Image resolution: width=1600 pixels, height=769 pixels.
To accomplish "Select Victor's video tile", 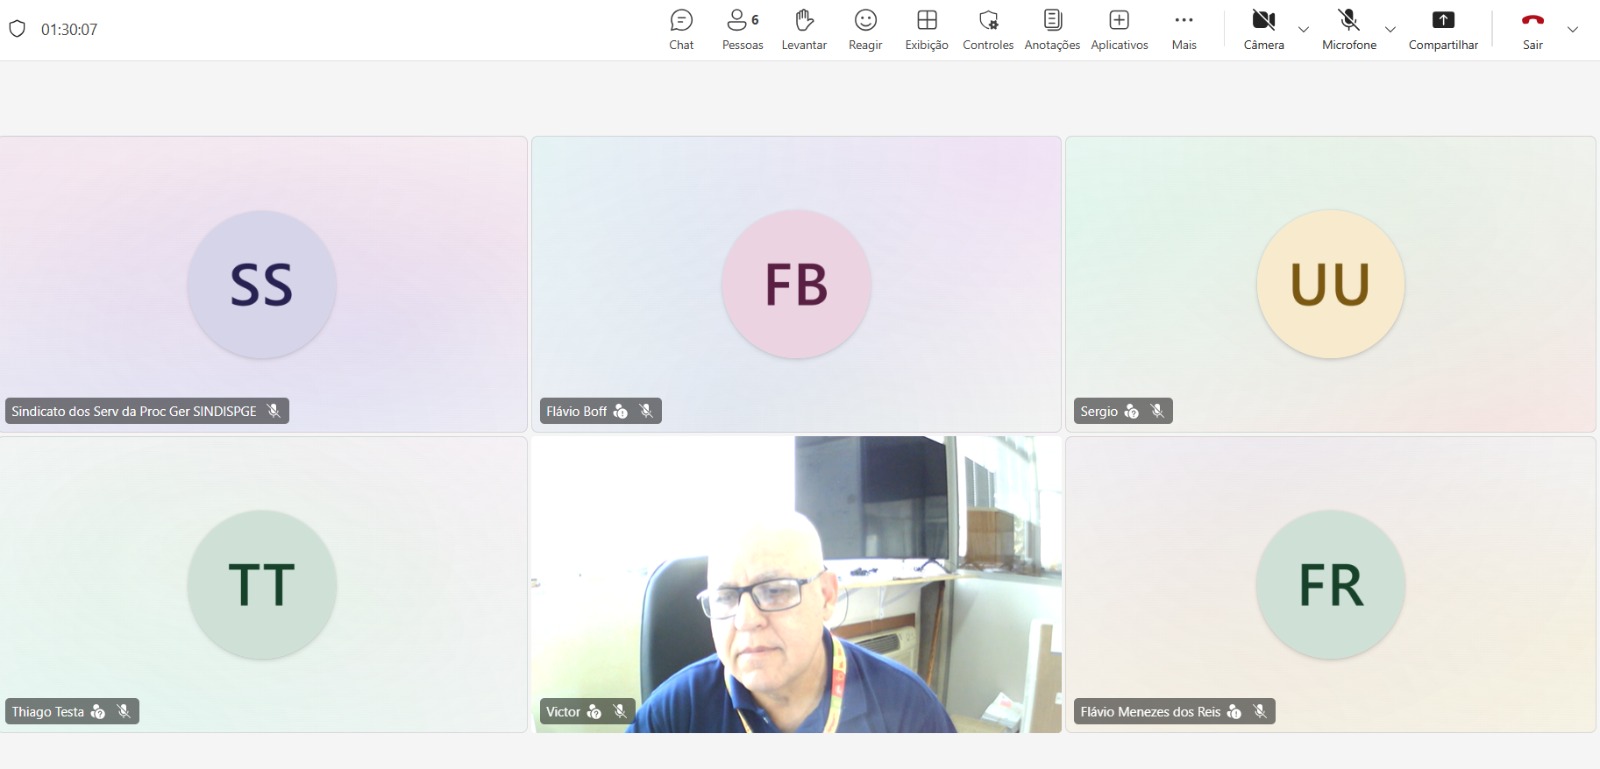I will pos(796,585).
